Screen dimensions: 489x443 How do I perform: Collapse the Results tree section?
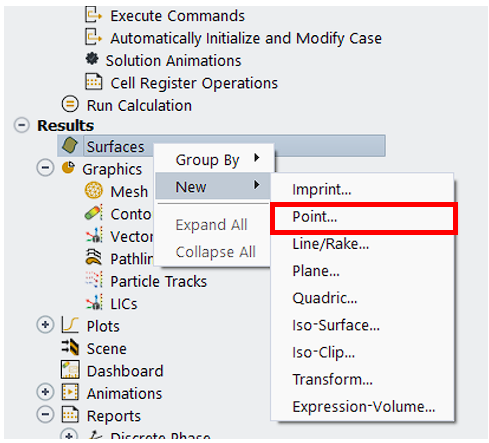pyautogui.click(x=22, y=125)
